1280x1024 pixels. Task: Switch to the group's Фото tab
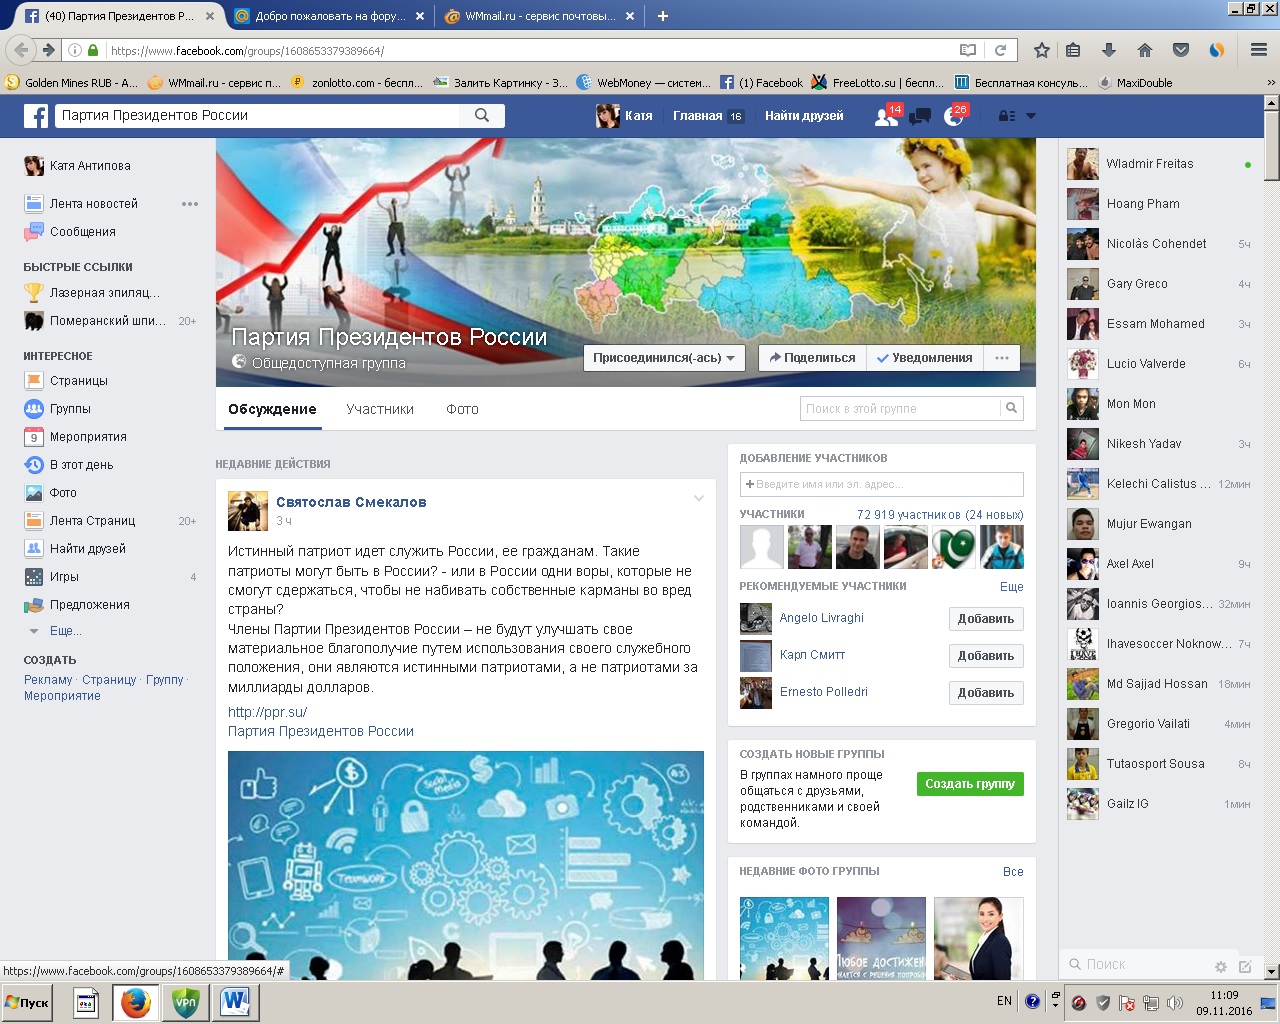(x=462, y=409)
